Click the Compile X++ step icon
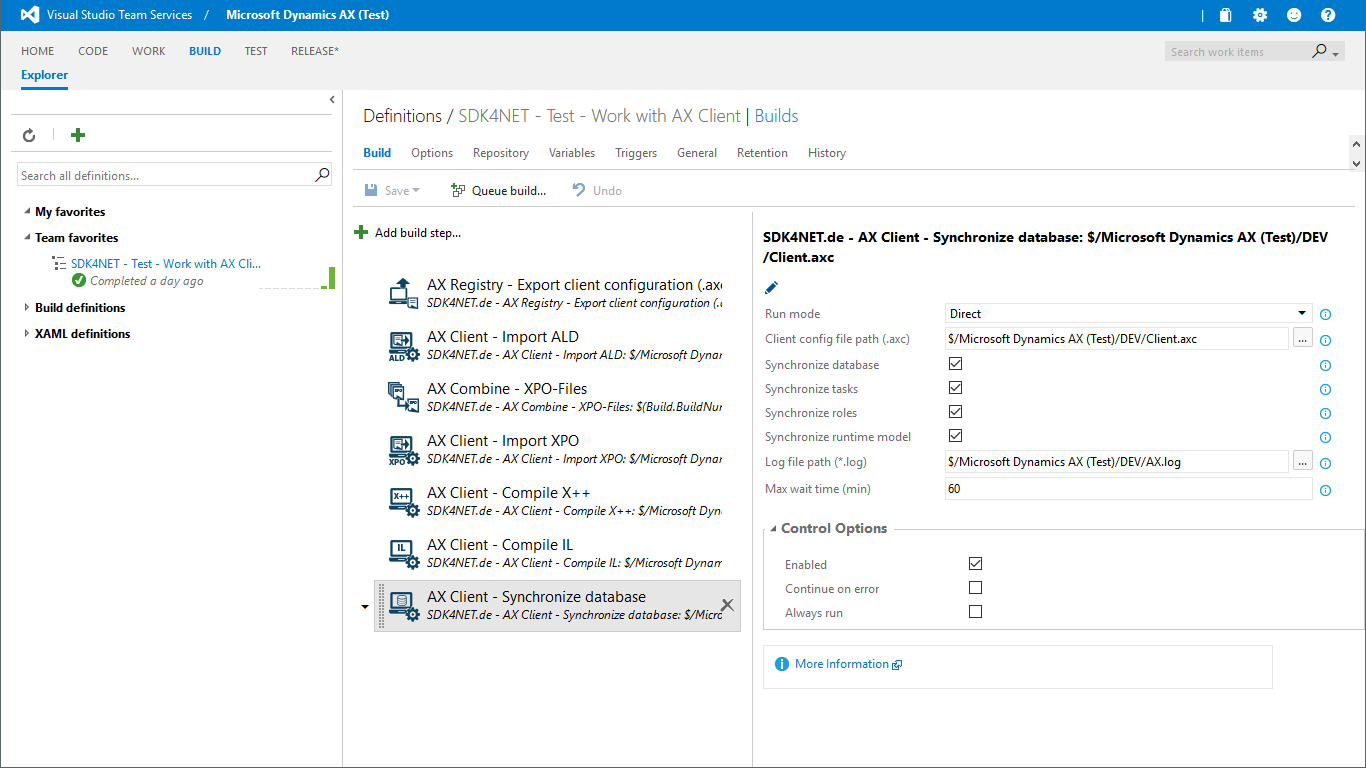 pyautogui.click(x=403, y=501)
